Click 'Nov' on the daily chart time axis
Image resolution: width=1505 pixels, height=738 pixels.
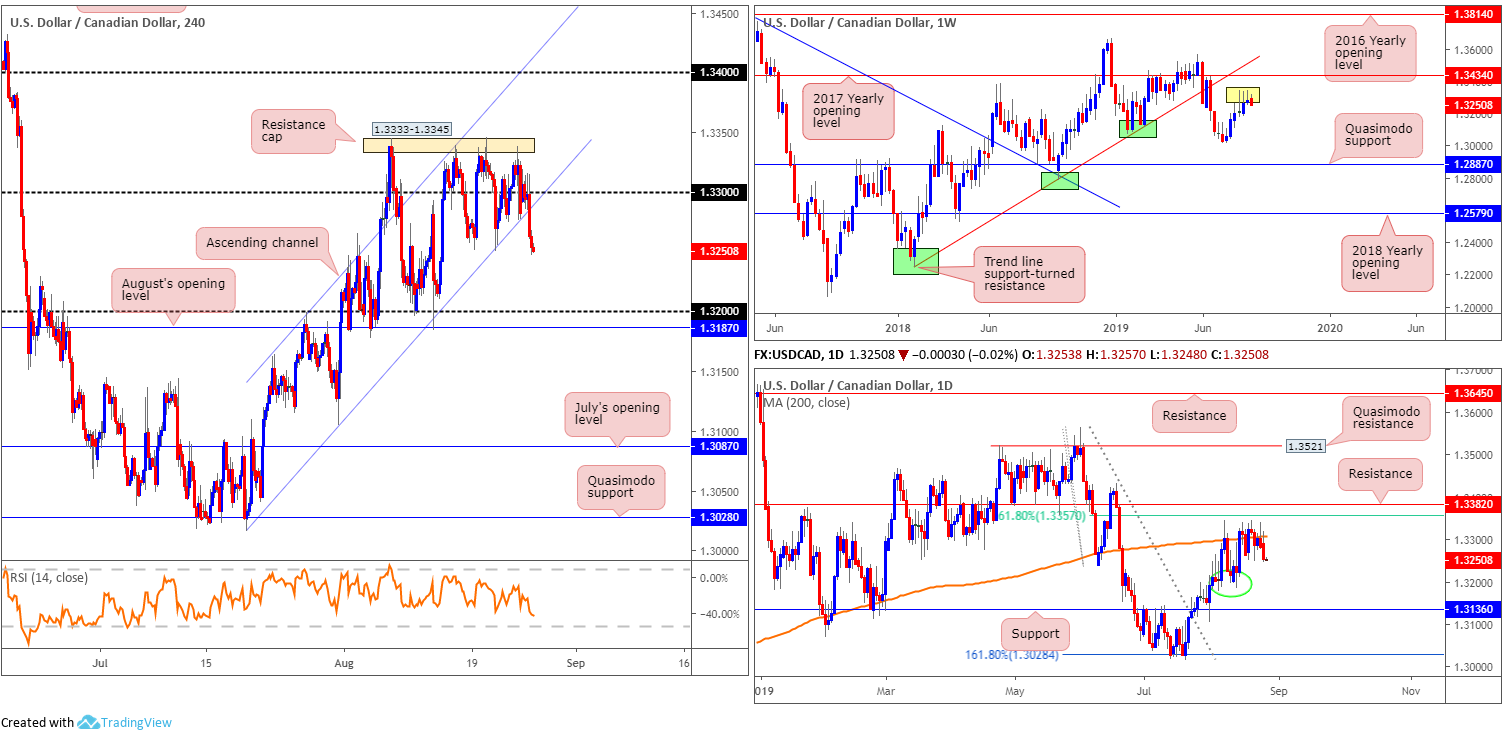(1412, 690)
